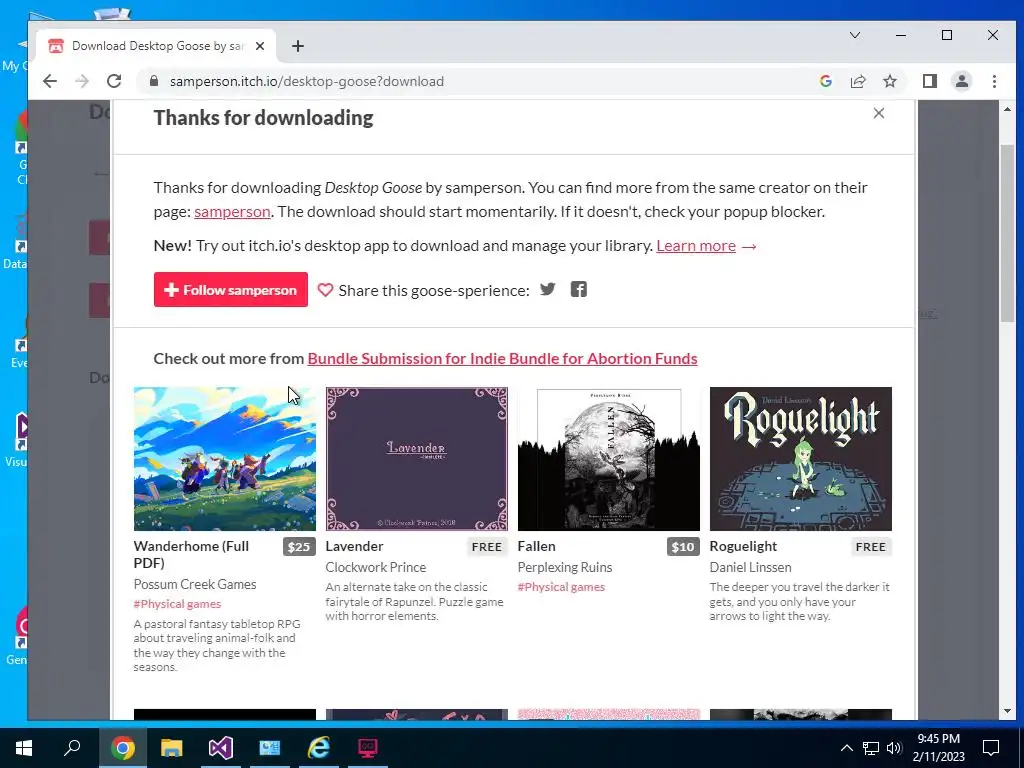Open the Wanderhome cover thumbnail
Viewport: 1024px width, 768px height.
[x=225, y=458]
